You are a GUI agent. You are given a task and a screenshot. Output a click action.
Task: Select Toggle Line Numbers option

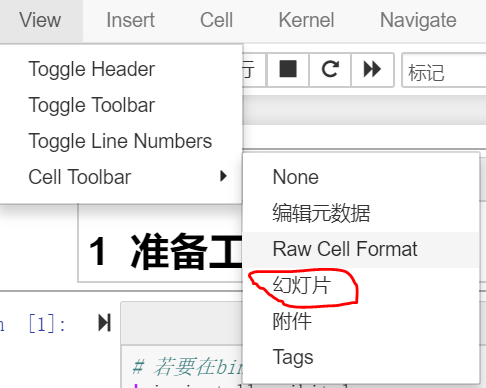121,141
